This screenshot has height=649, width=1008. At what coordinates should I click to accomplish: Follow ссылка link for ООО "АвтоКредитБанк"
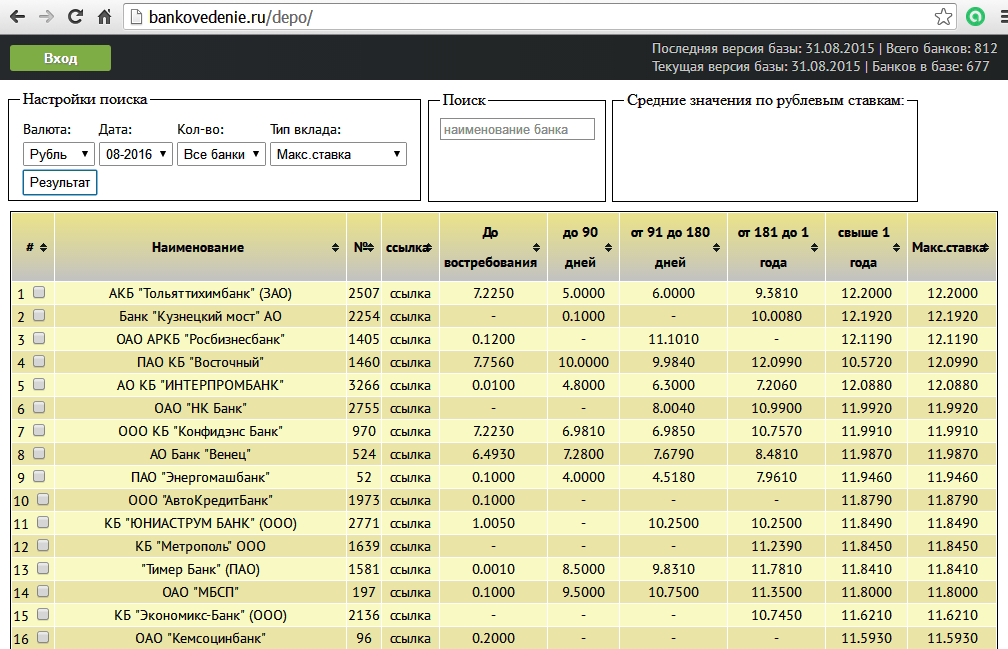(410, 501)
